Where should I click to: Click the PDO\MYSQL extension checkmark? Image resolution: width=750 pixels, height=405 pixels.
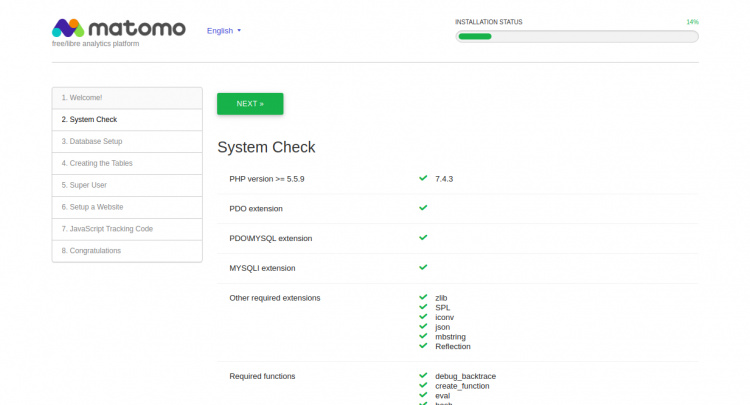click(x=423, y=238)
